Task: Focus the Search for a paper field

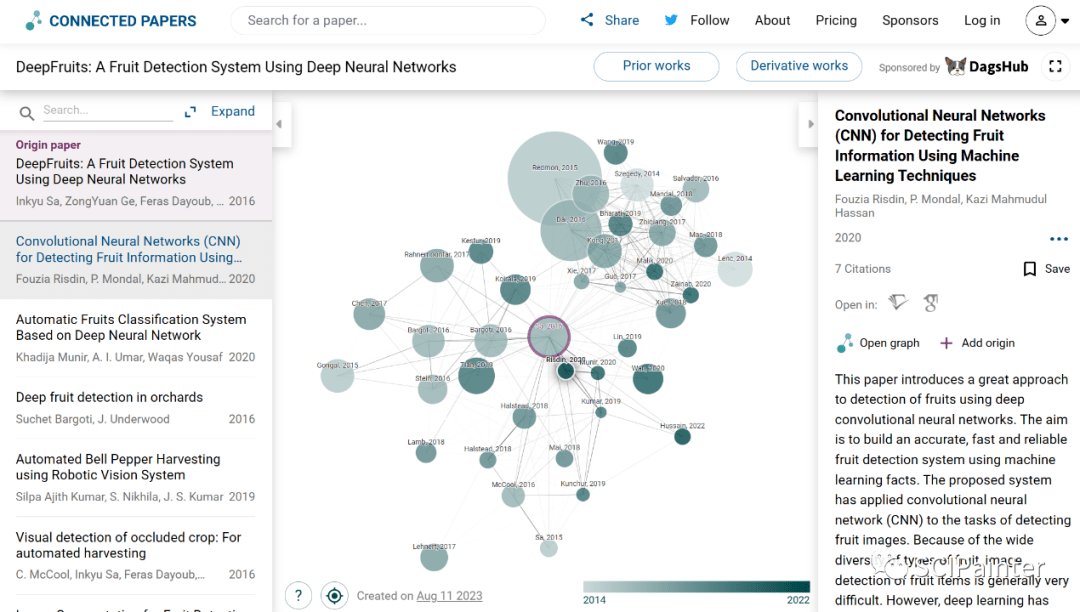Action: pos(388,21)
